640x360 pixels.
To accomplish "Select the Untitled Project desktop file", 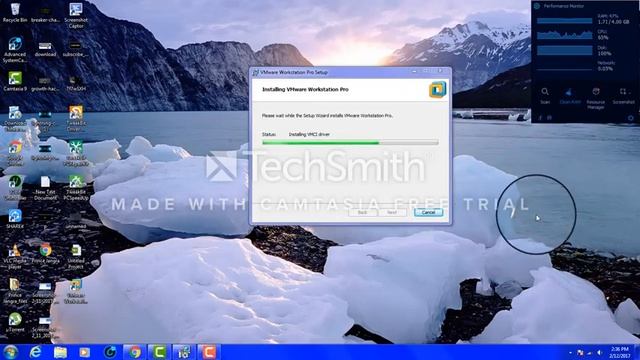I will (76, 256).
